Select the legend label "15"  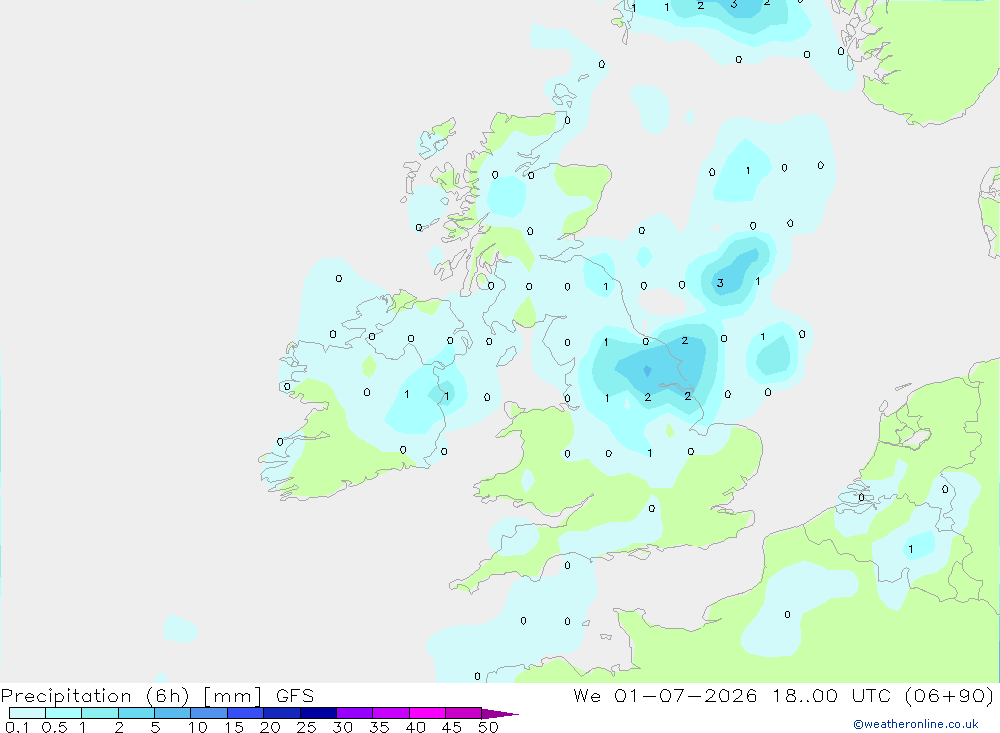click(234, 727)
